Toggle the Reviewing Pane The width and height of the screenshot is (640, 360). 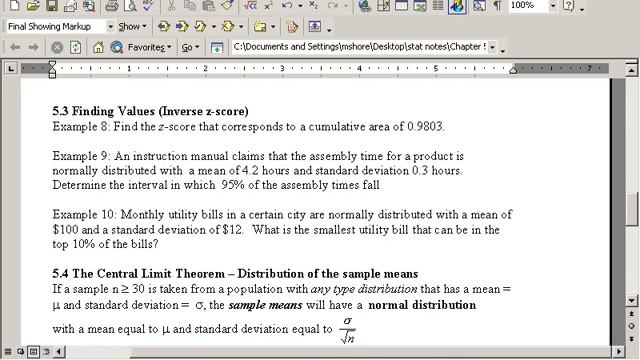click(315, 27)
